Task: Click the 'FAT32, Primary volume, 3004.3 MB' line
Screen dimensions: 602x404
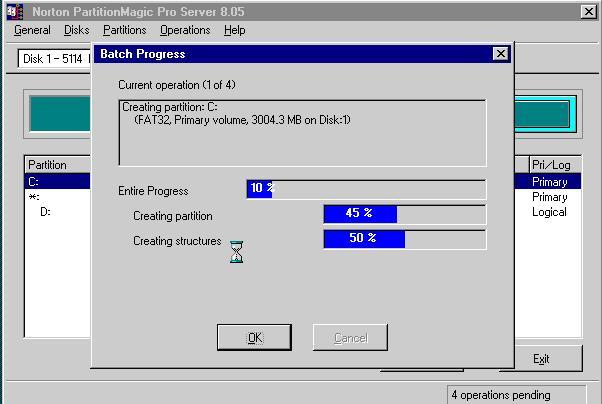Action: click(242, 120)
